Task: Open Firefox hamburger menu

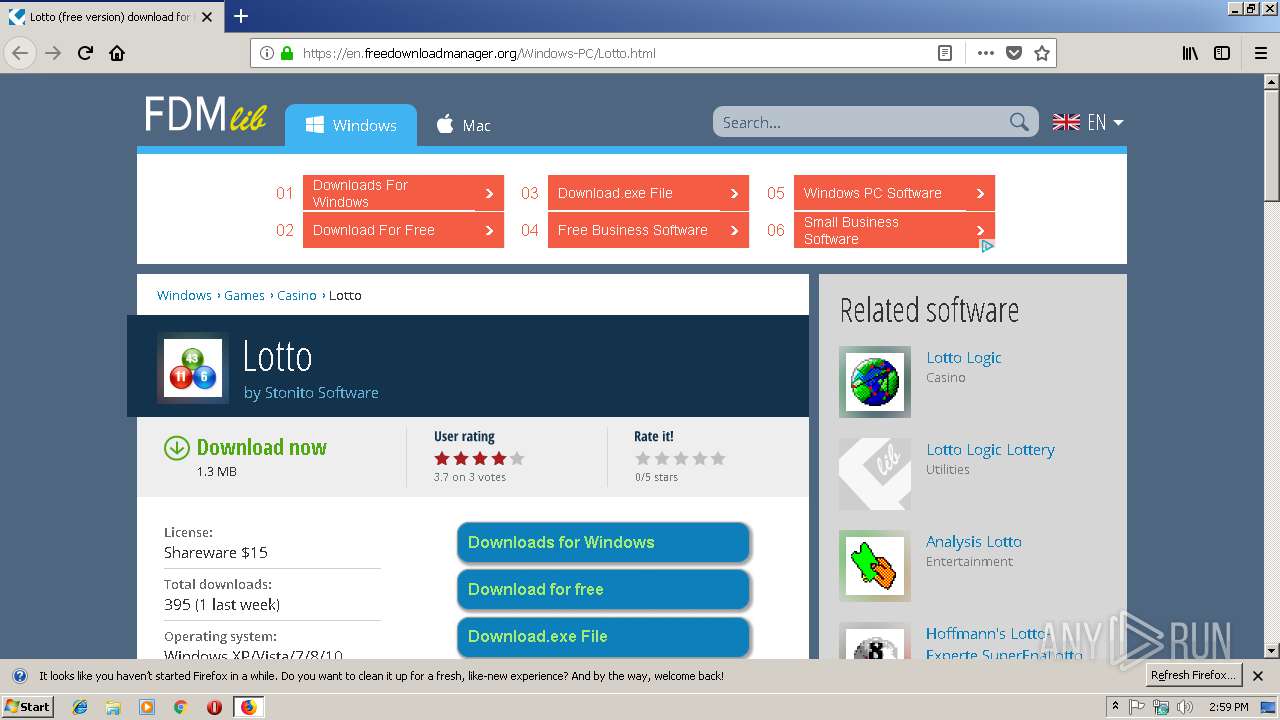Action: [x=1261, y=53]
